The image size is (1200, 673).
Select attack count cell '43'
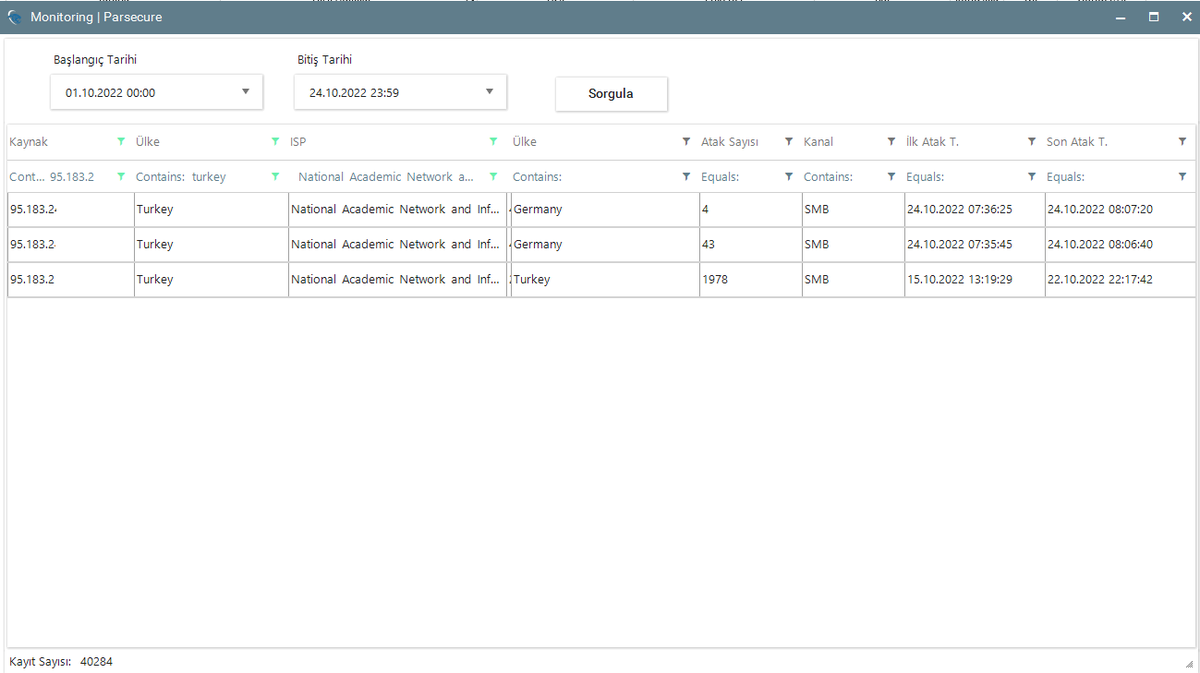click(x=751, y=244)
